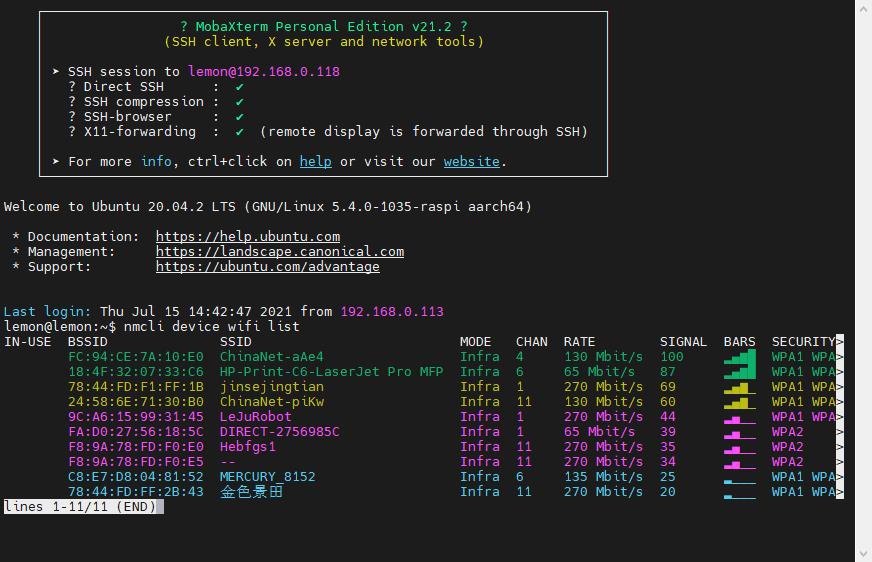Viewport: 872px width, 562px height.
Task: Click the Direct SSH check mark
Action: click(x=239, y=87)
